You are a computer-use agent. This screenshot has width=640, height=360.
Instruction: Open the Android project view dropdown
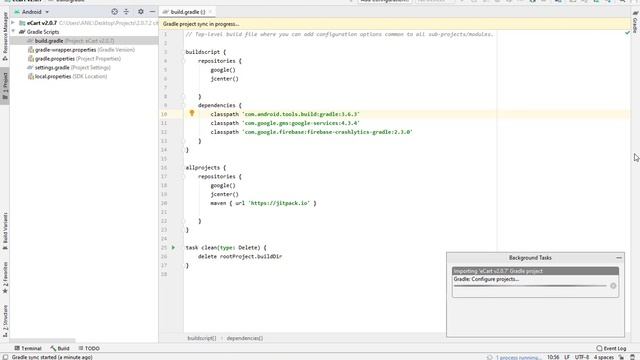pyautogui.click(x=32, y=12)
